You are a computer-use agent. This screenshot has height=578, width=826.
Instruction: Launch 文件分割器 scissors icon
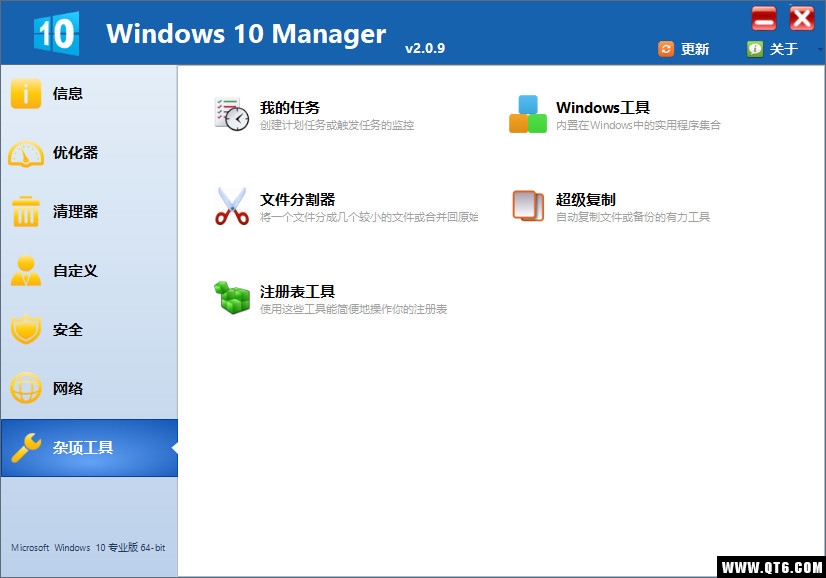point(232,206)
